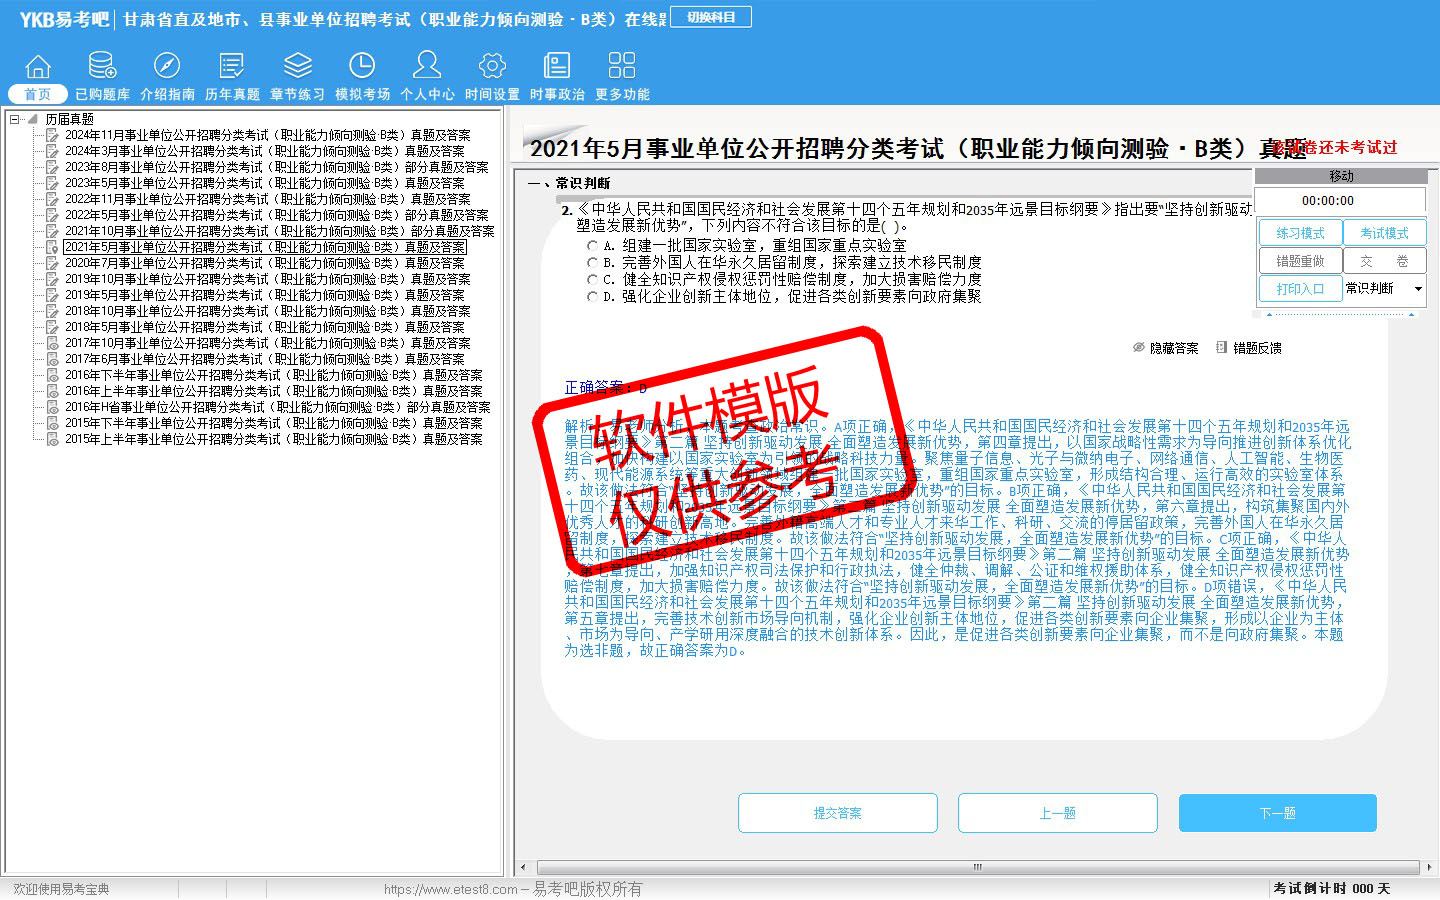Click document icon beside 2024年3月 exam

point(53,151)
